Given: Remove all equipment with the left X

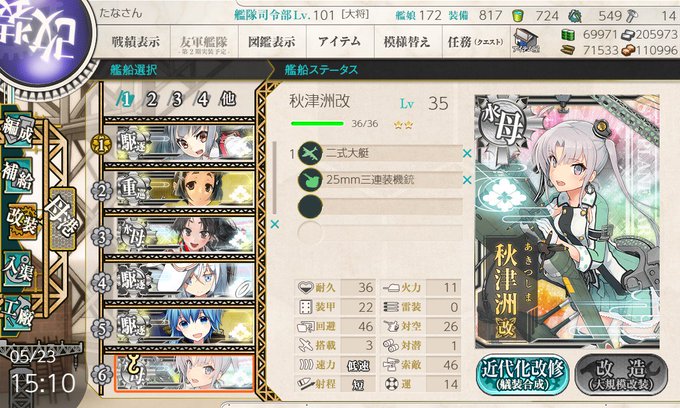Looking at the screenshot, I should (x=275, y=225).
